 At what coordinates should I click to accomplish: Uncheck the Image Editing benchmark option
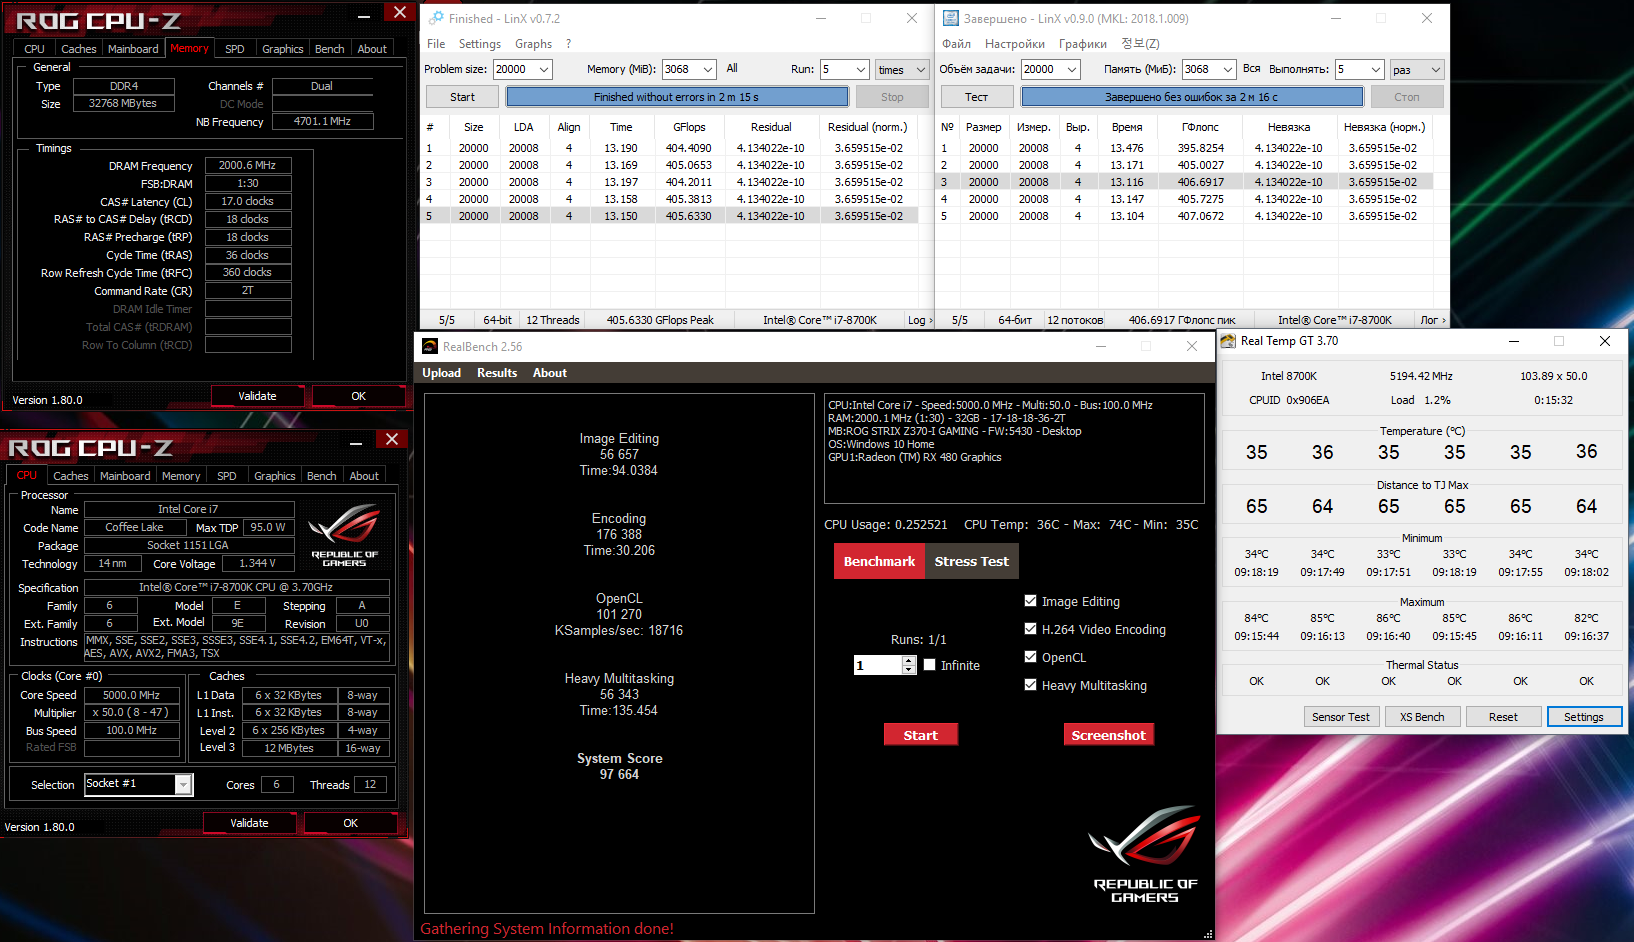point(1030,601)
